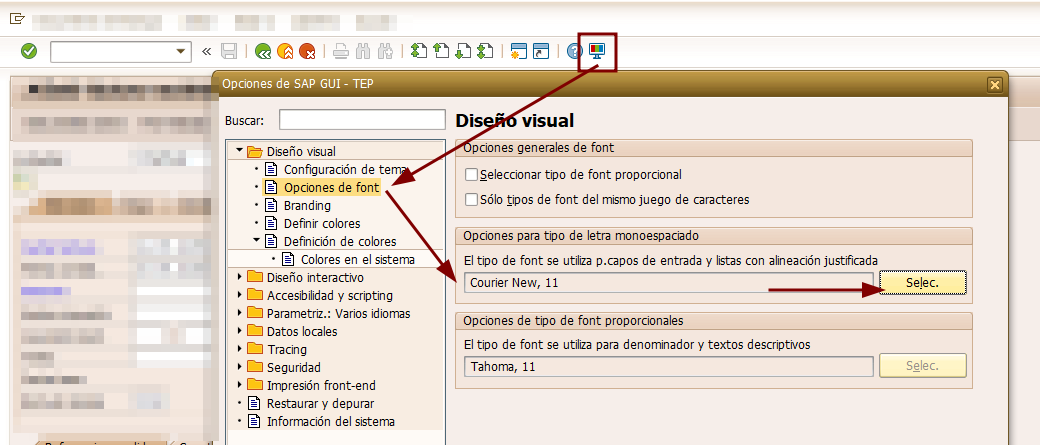Go to First Page icon
The image size is (1040, 445).
(x=419, y=51)
